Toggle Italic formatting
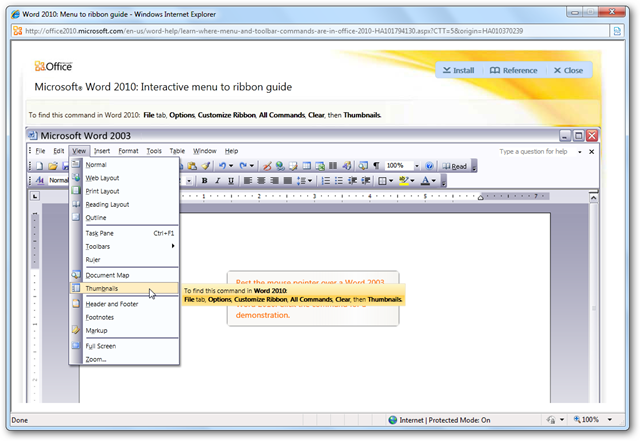Viewport: 640px width, 441px height. pos(218,180)
